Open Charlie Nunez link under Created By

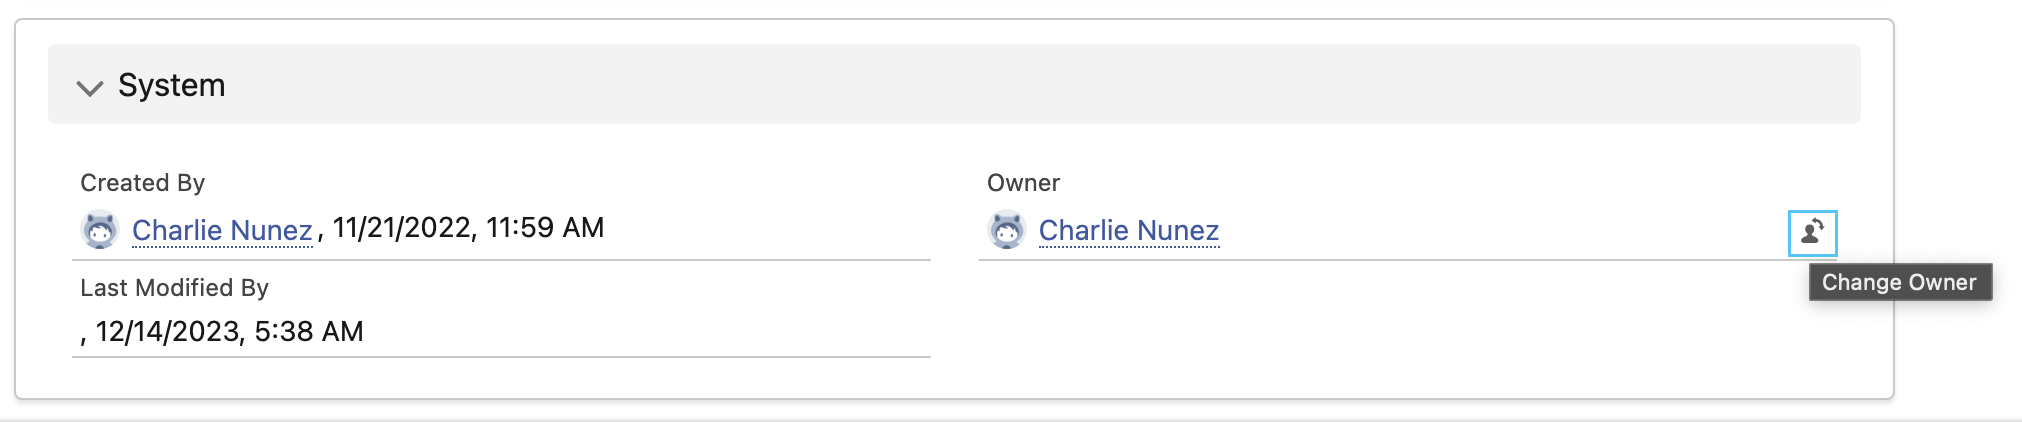tap(222, 230)
